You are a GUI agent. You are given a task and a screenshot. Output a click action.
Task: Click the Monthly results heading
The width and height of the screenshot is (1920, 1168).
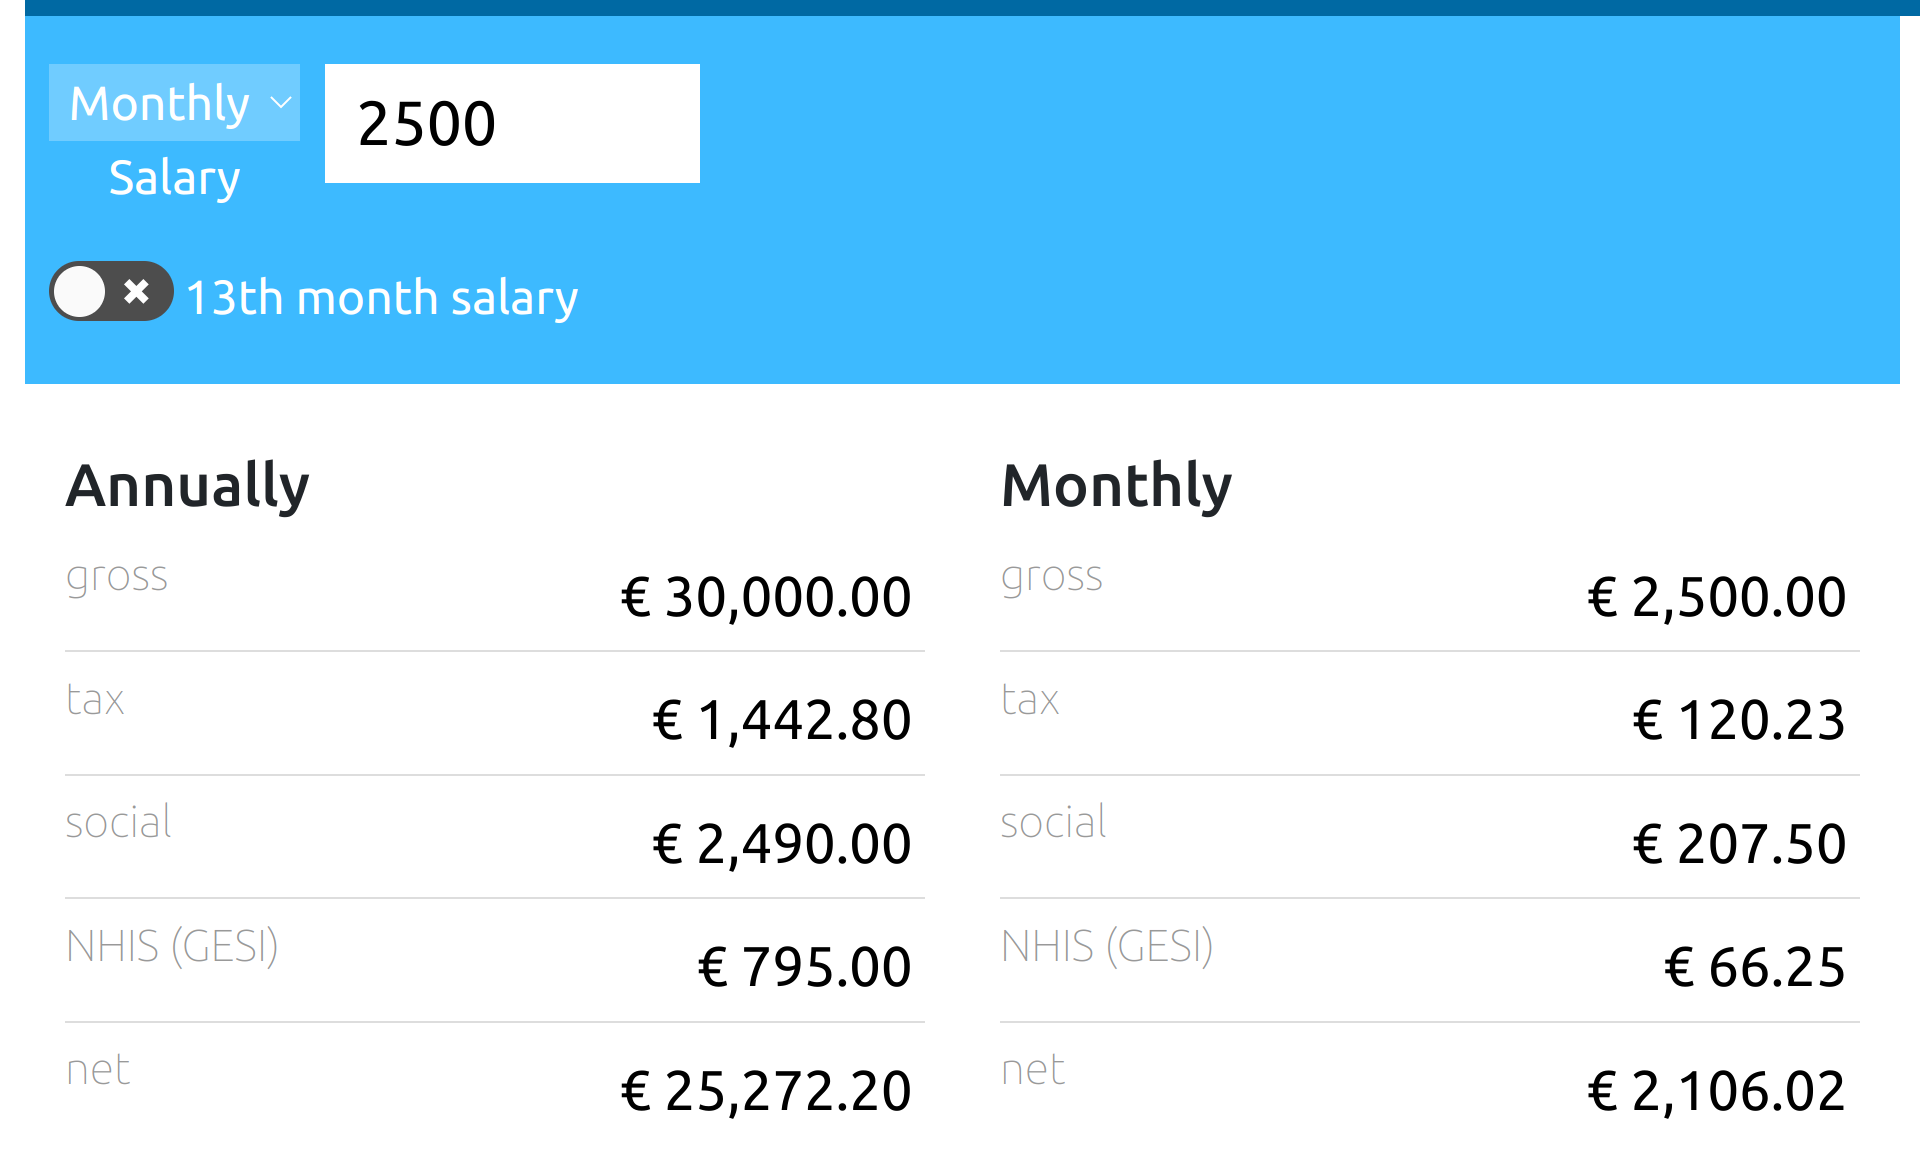[x=1116, y=486]
